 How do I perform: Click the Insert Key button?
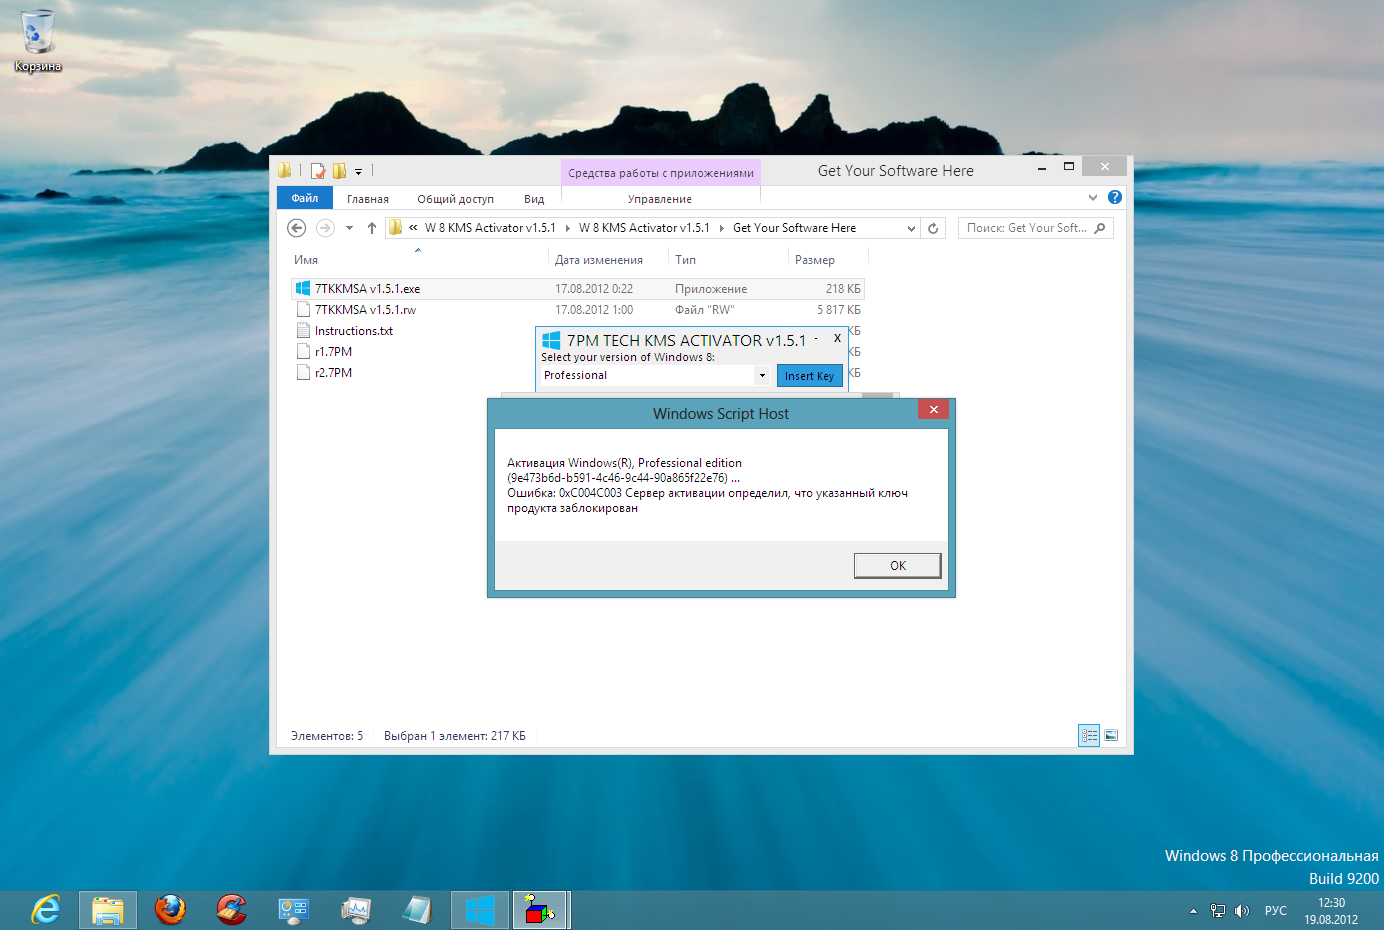(x=809, y=376)
